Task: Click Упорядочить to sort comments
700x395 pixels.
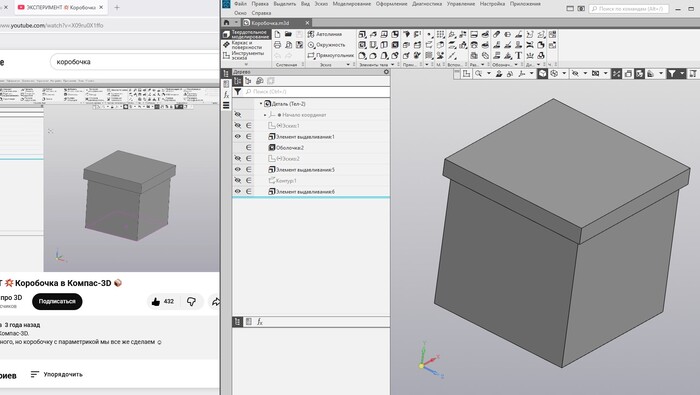Action: tap(56, 374)
